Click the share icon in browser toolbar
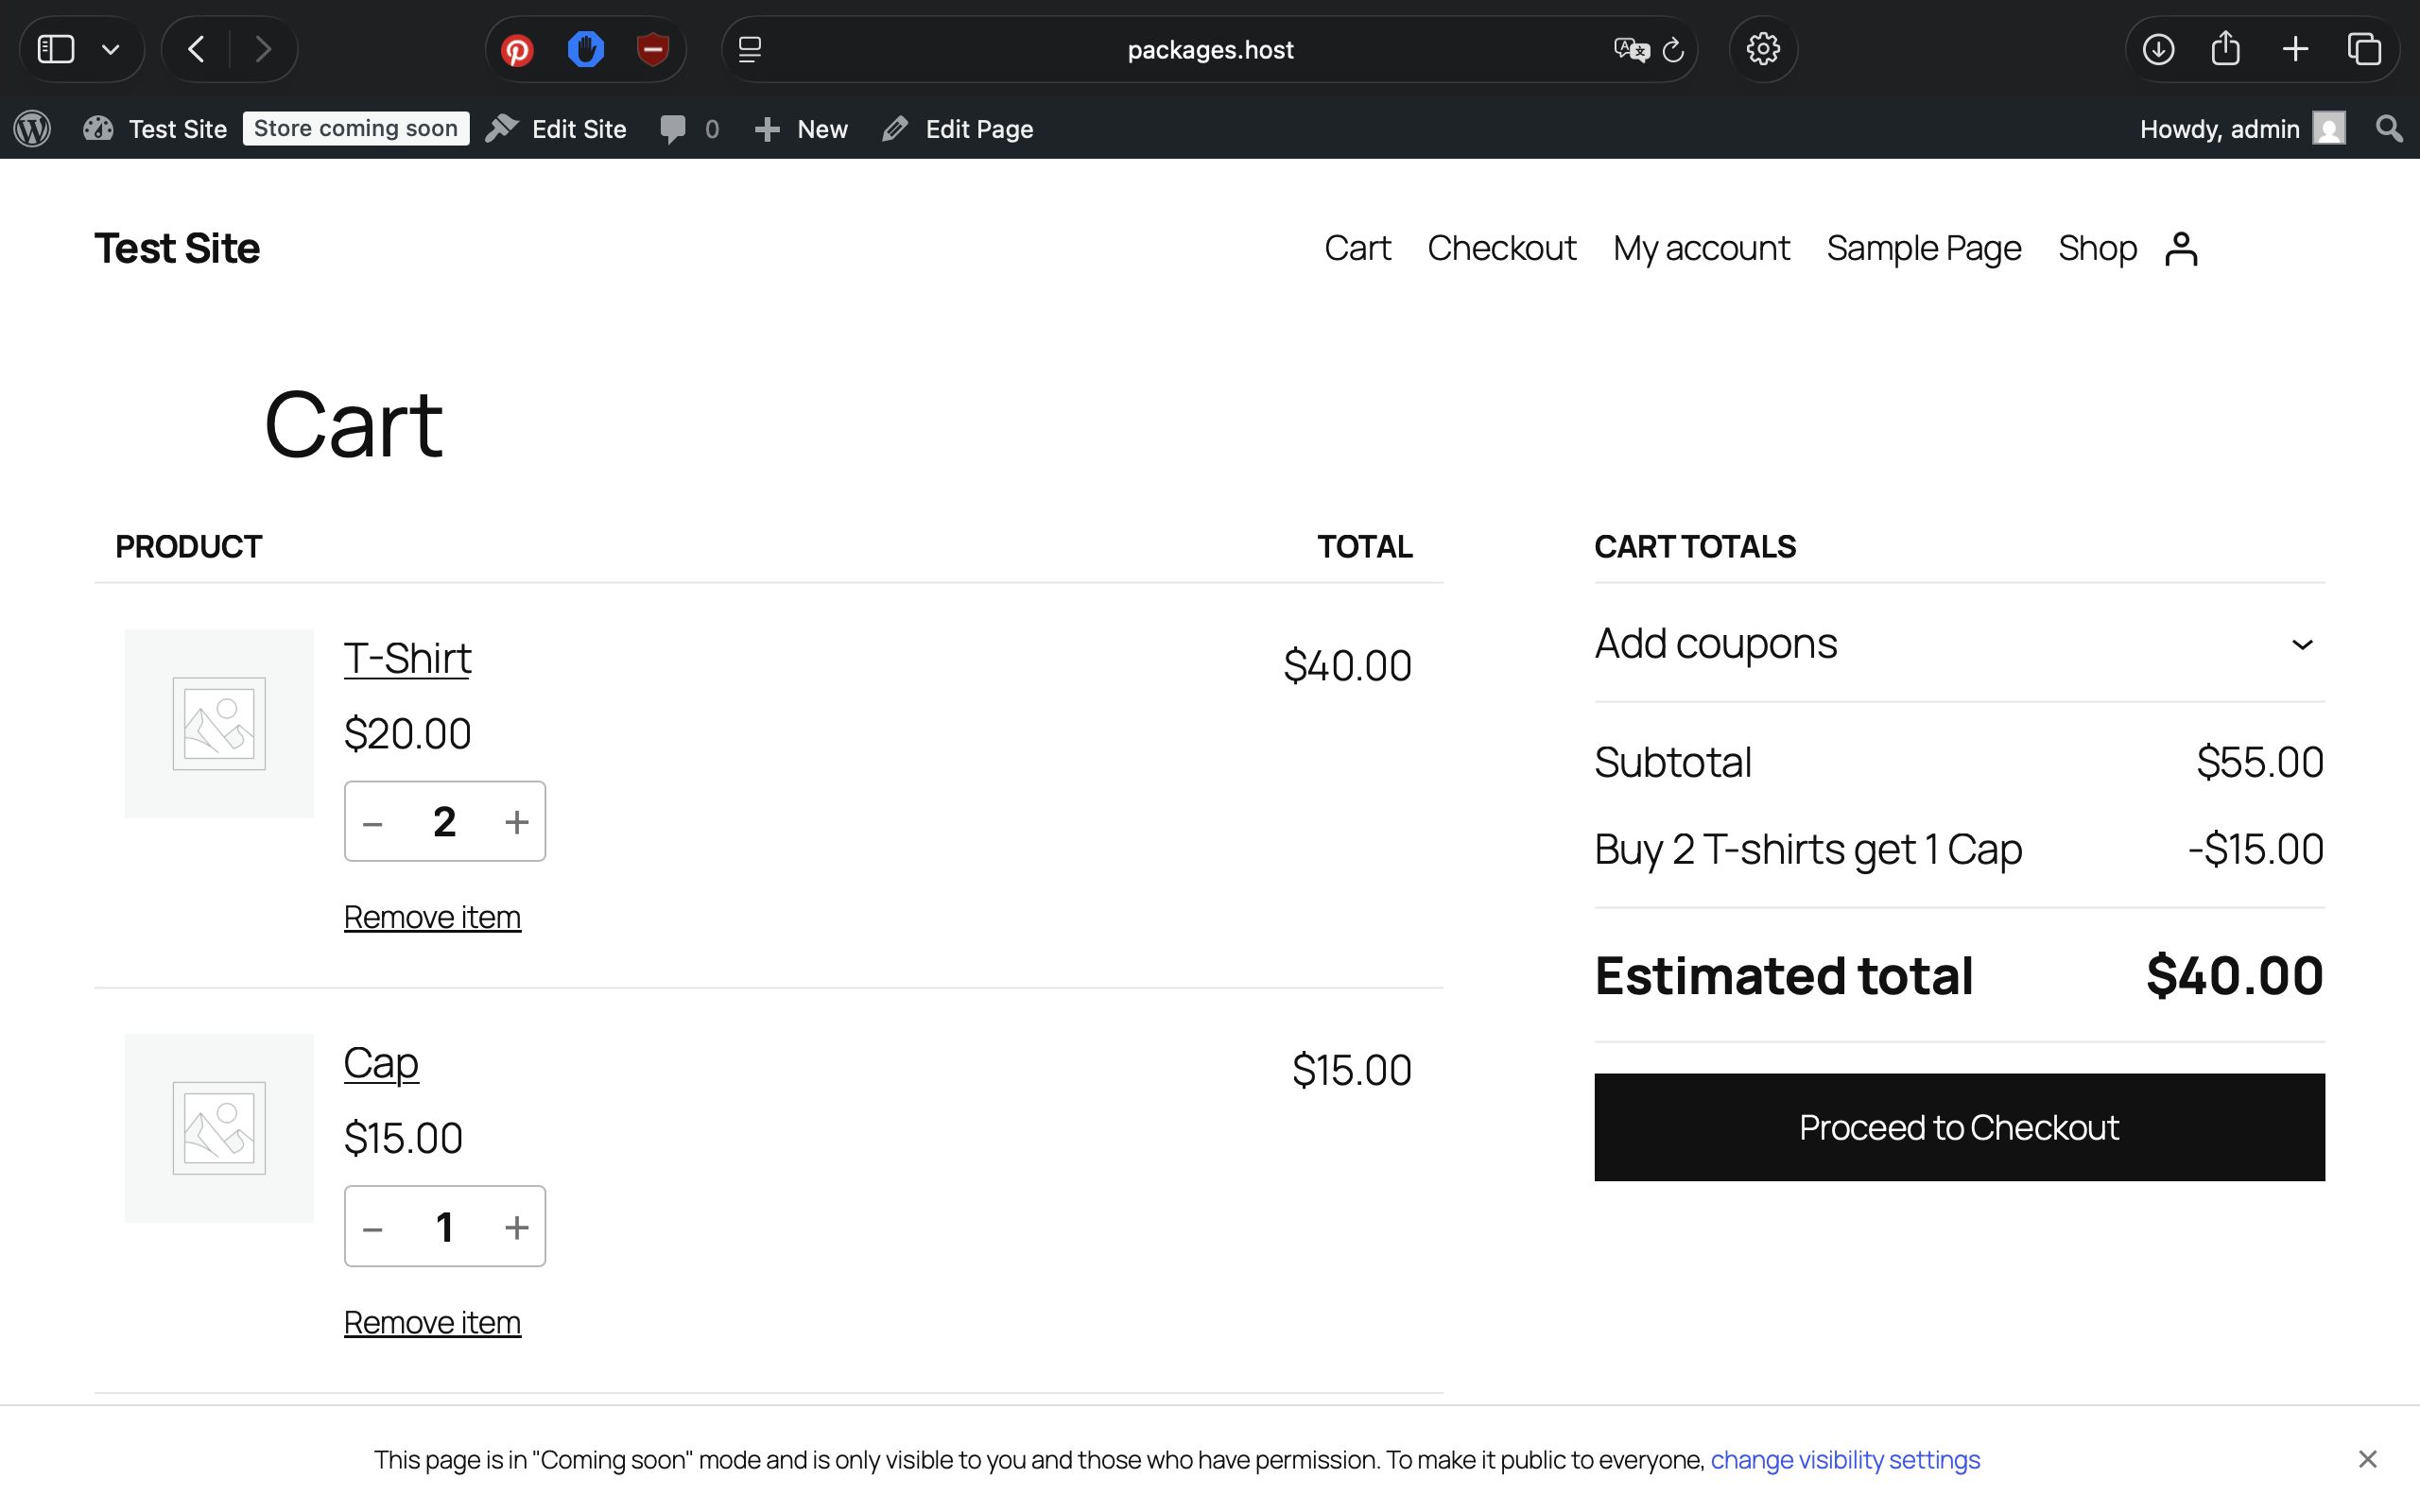Image resolution: width=2420 pixels, height=1512 pixels. [2225, 49]
